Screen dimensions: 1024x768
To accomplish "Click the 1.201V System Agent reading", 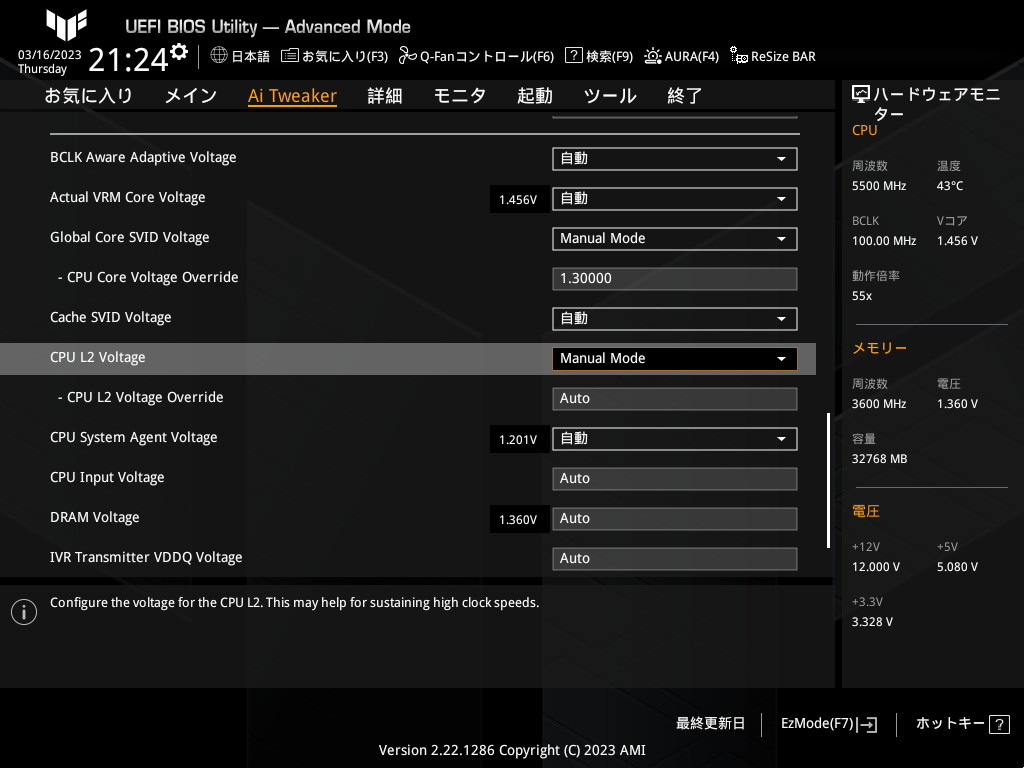I will point(519,440).
